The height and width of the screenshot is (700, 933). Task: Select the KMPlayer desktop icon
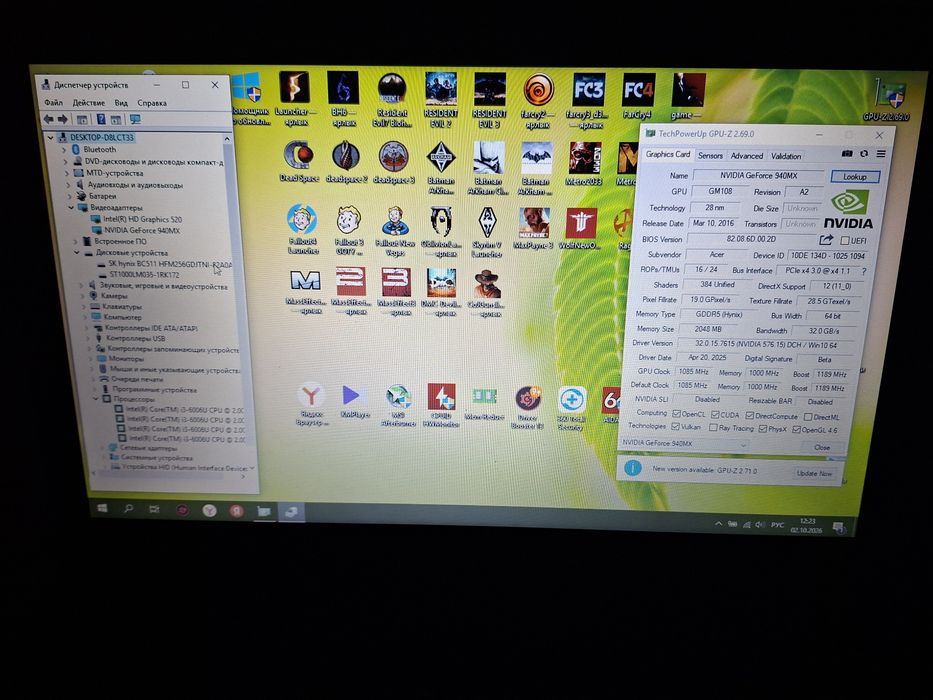(x=354, y=401)
